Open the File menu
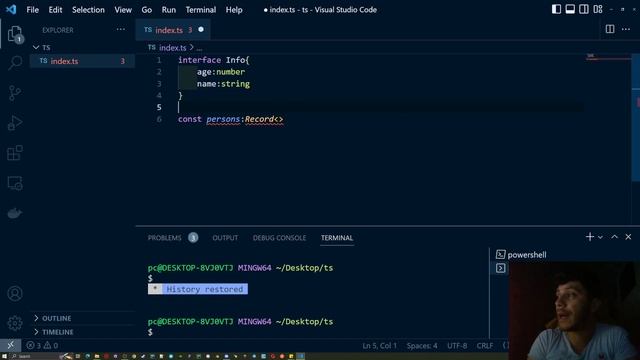The image size is (640, 360). (x=32, y=10)
